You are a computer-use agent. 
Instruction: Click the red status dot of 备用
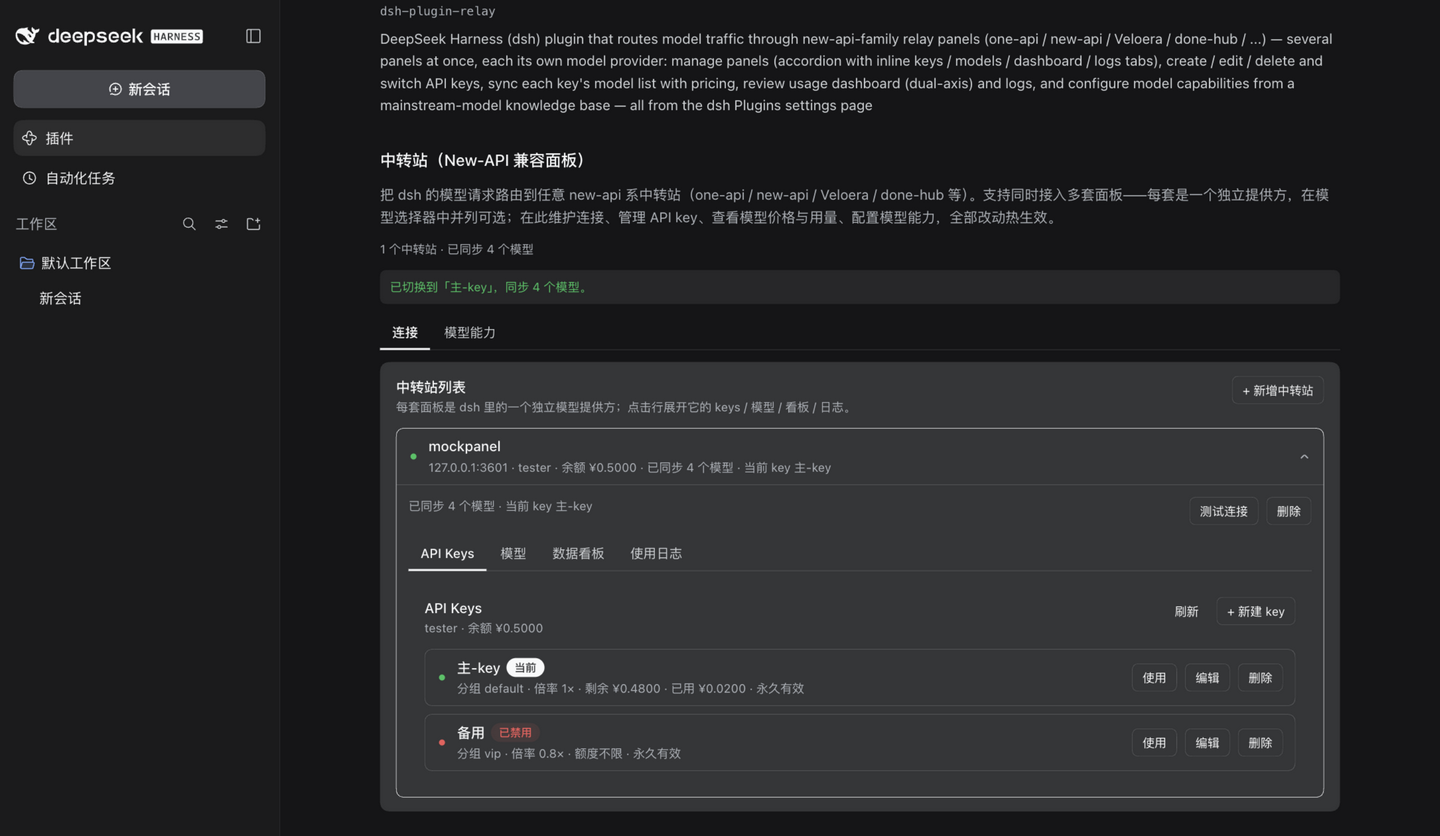point(442,743)
